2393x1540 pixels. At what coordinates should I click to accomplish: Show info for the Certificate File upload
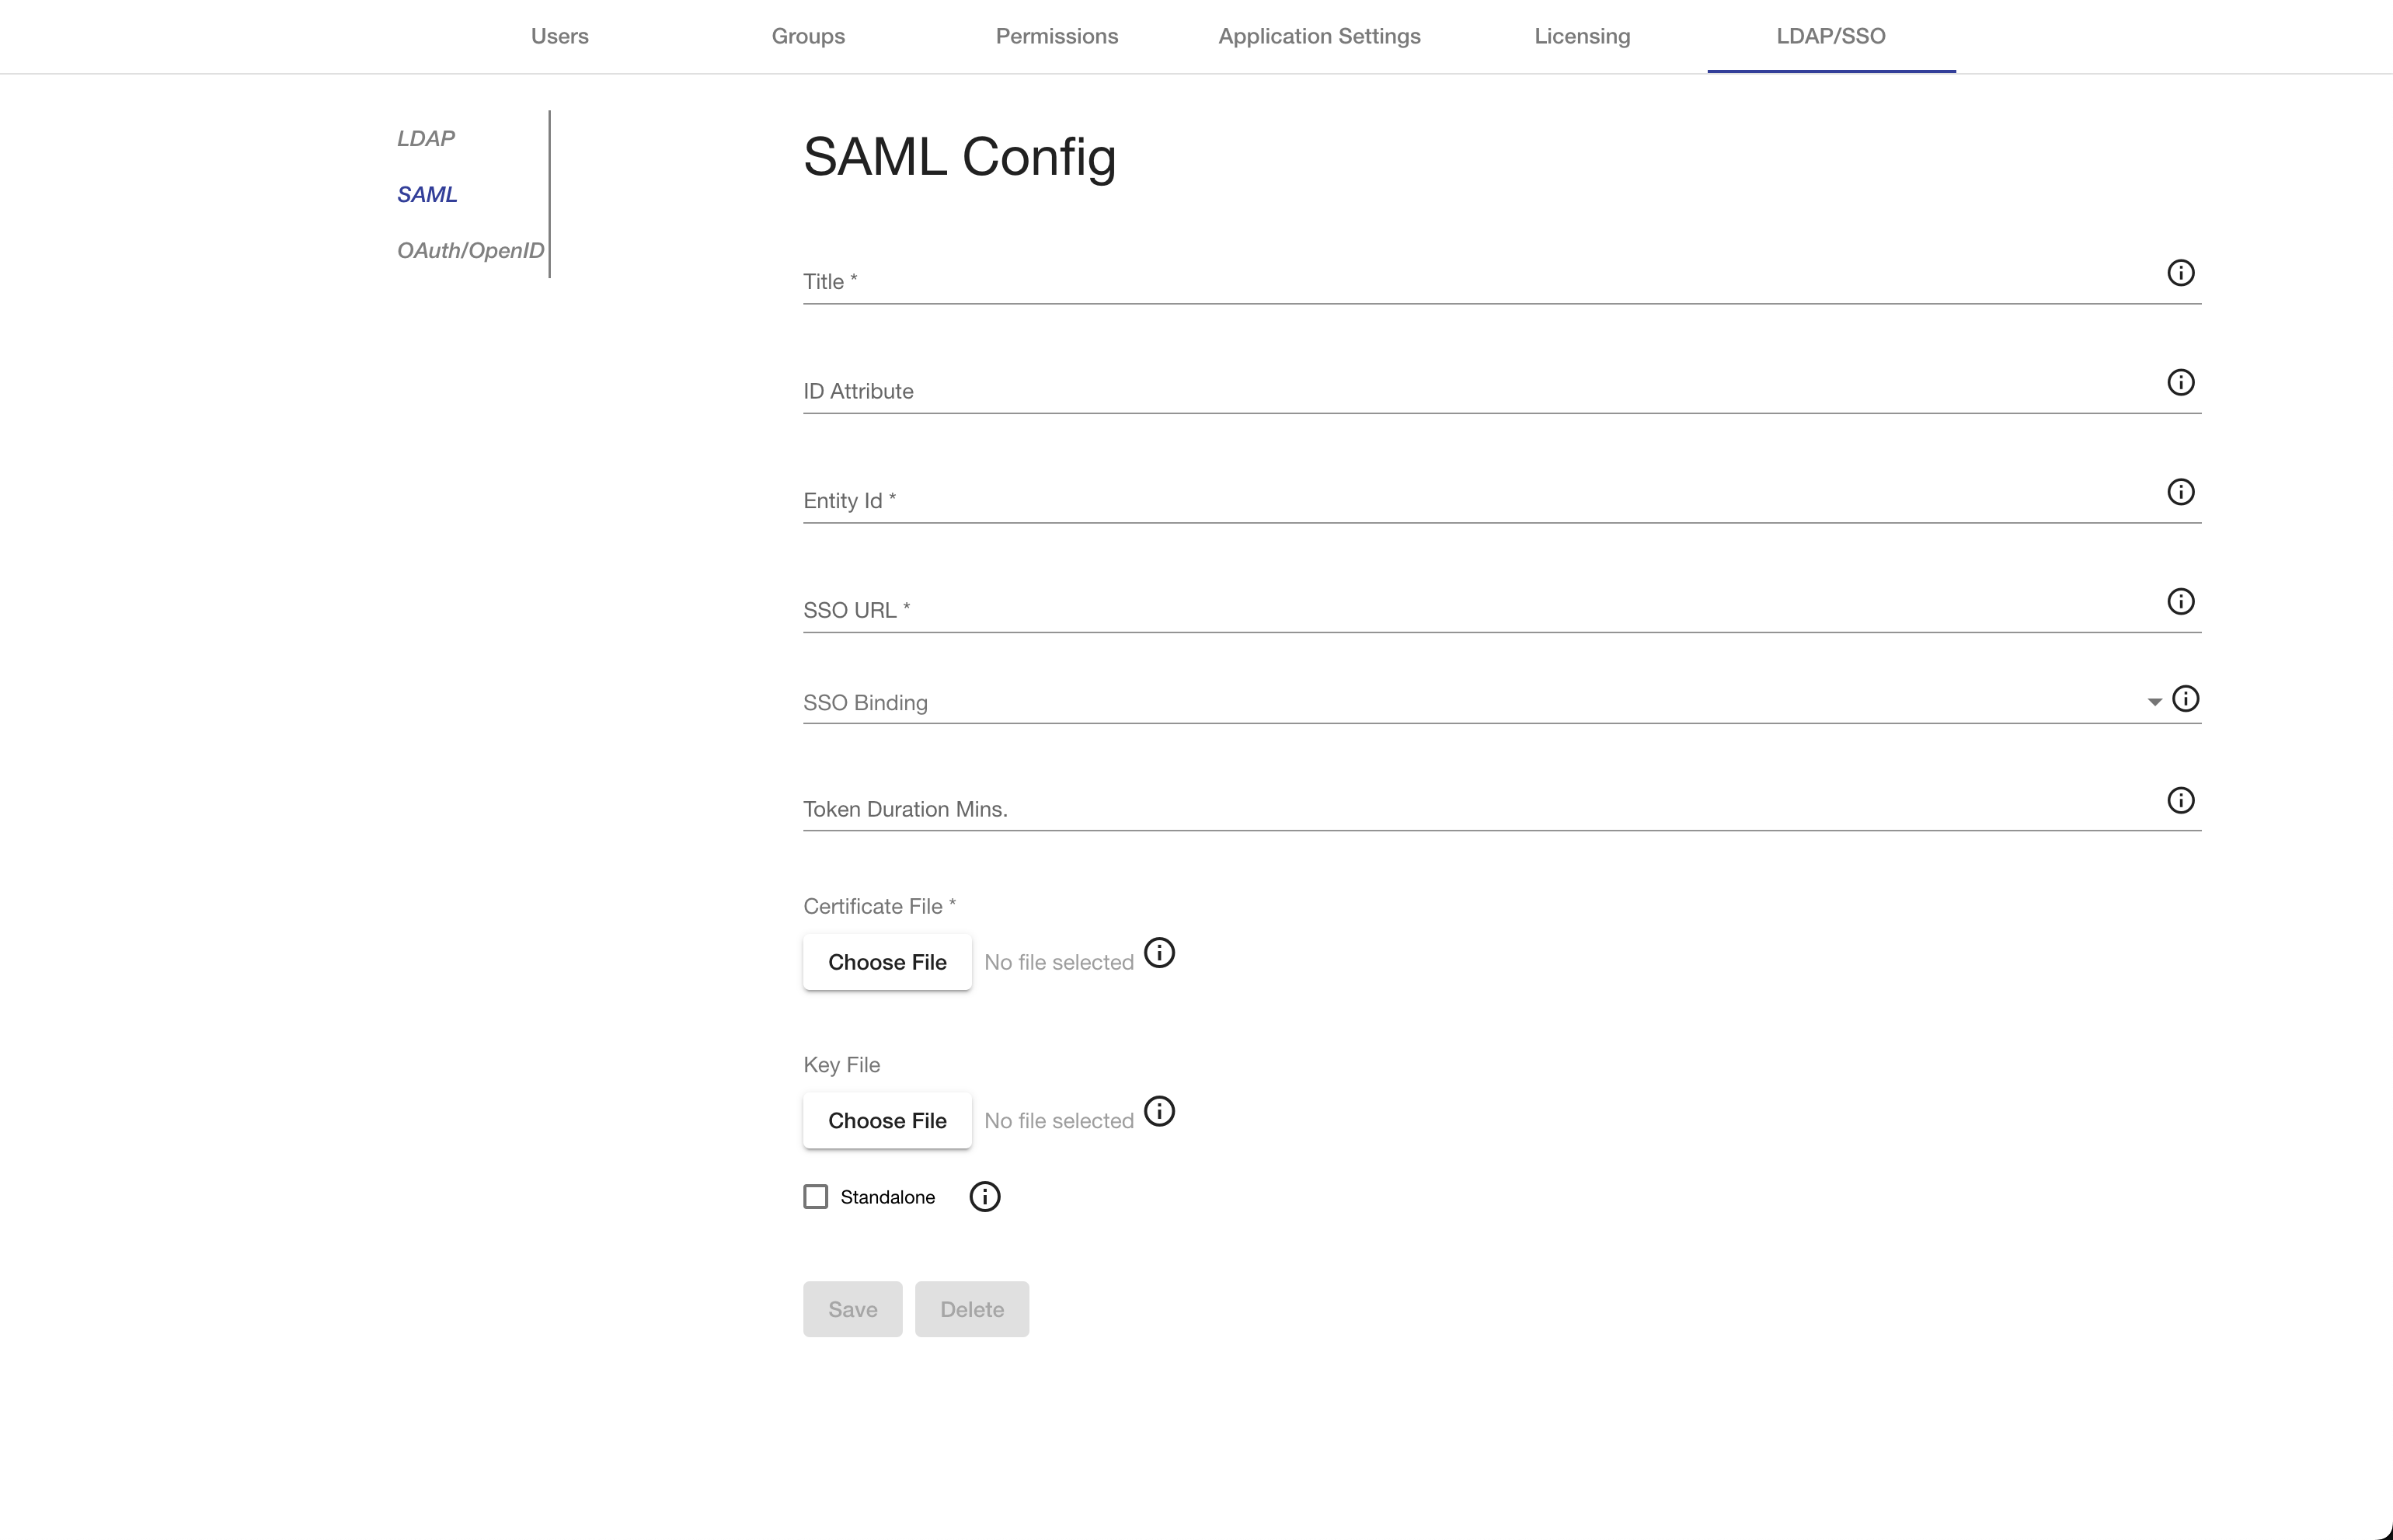tap(1159, 952)
